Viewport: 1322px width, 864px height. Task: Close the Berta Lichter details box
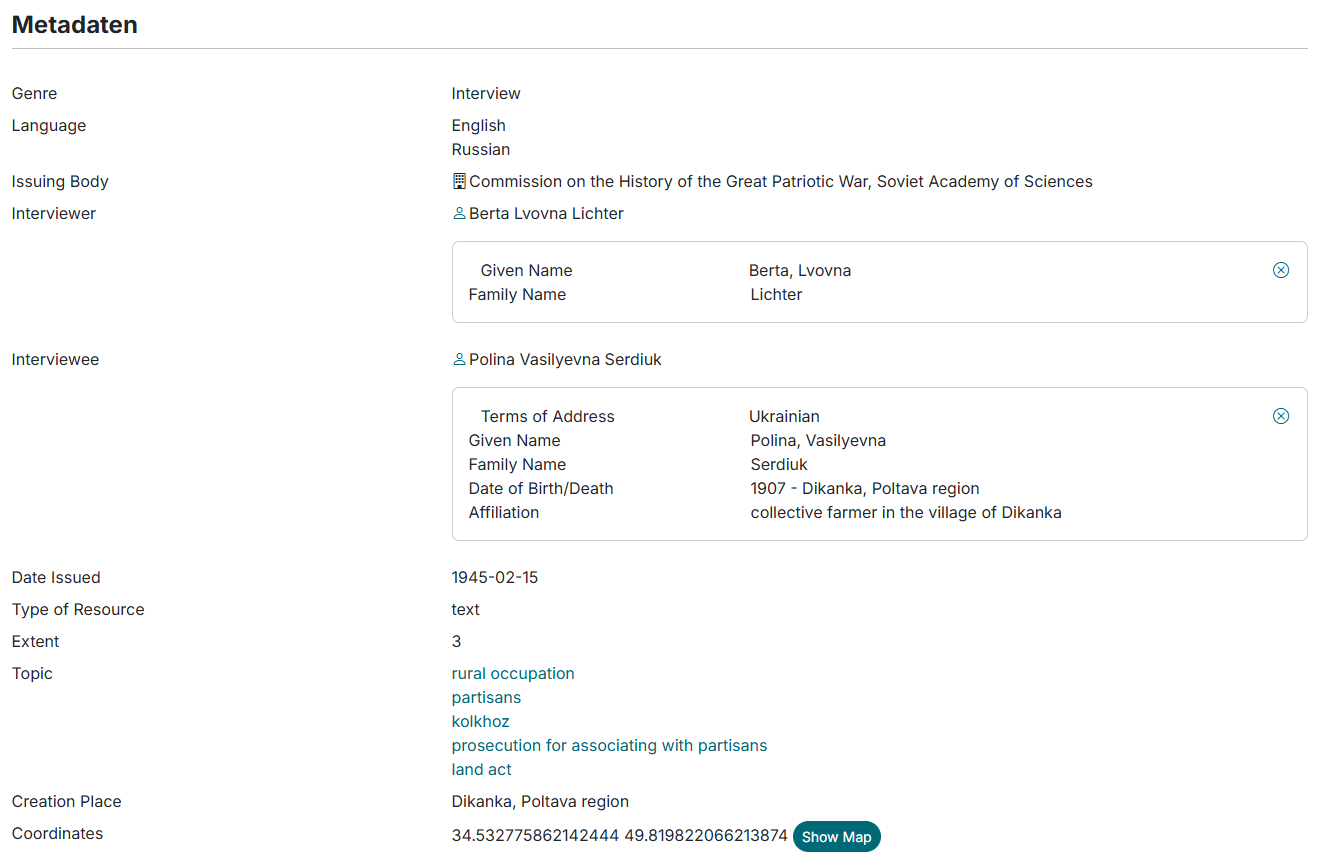[1281, 270]
